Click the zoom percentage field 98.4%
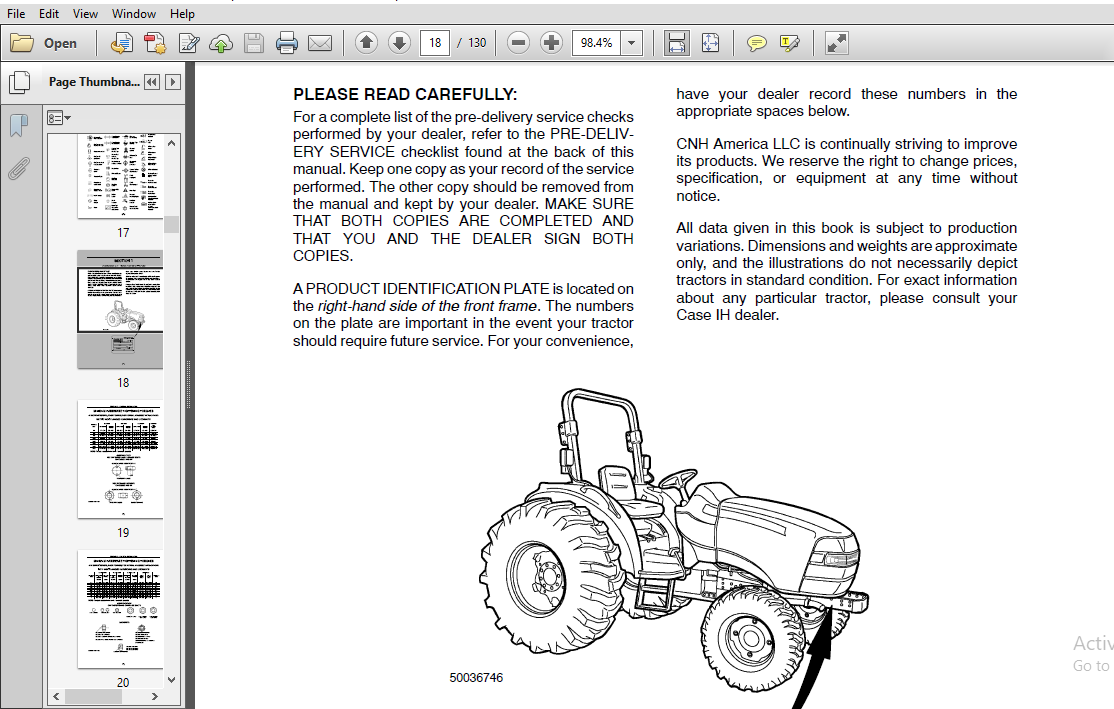Screen dimensions: 1114x709 click(x=596, y=43)
